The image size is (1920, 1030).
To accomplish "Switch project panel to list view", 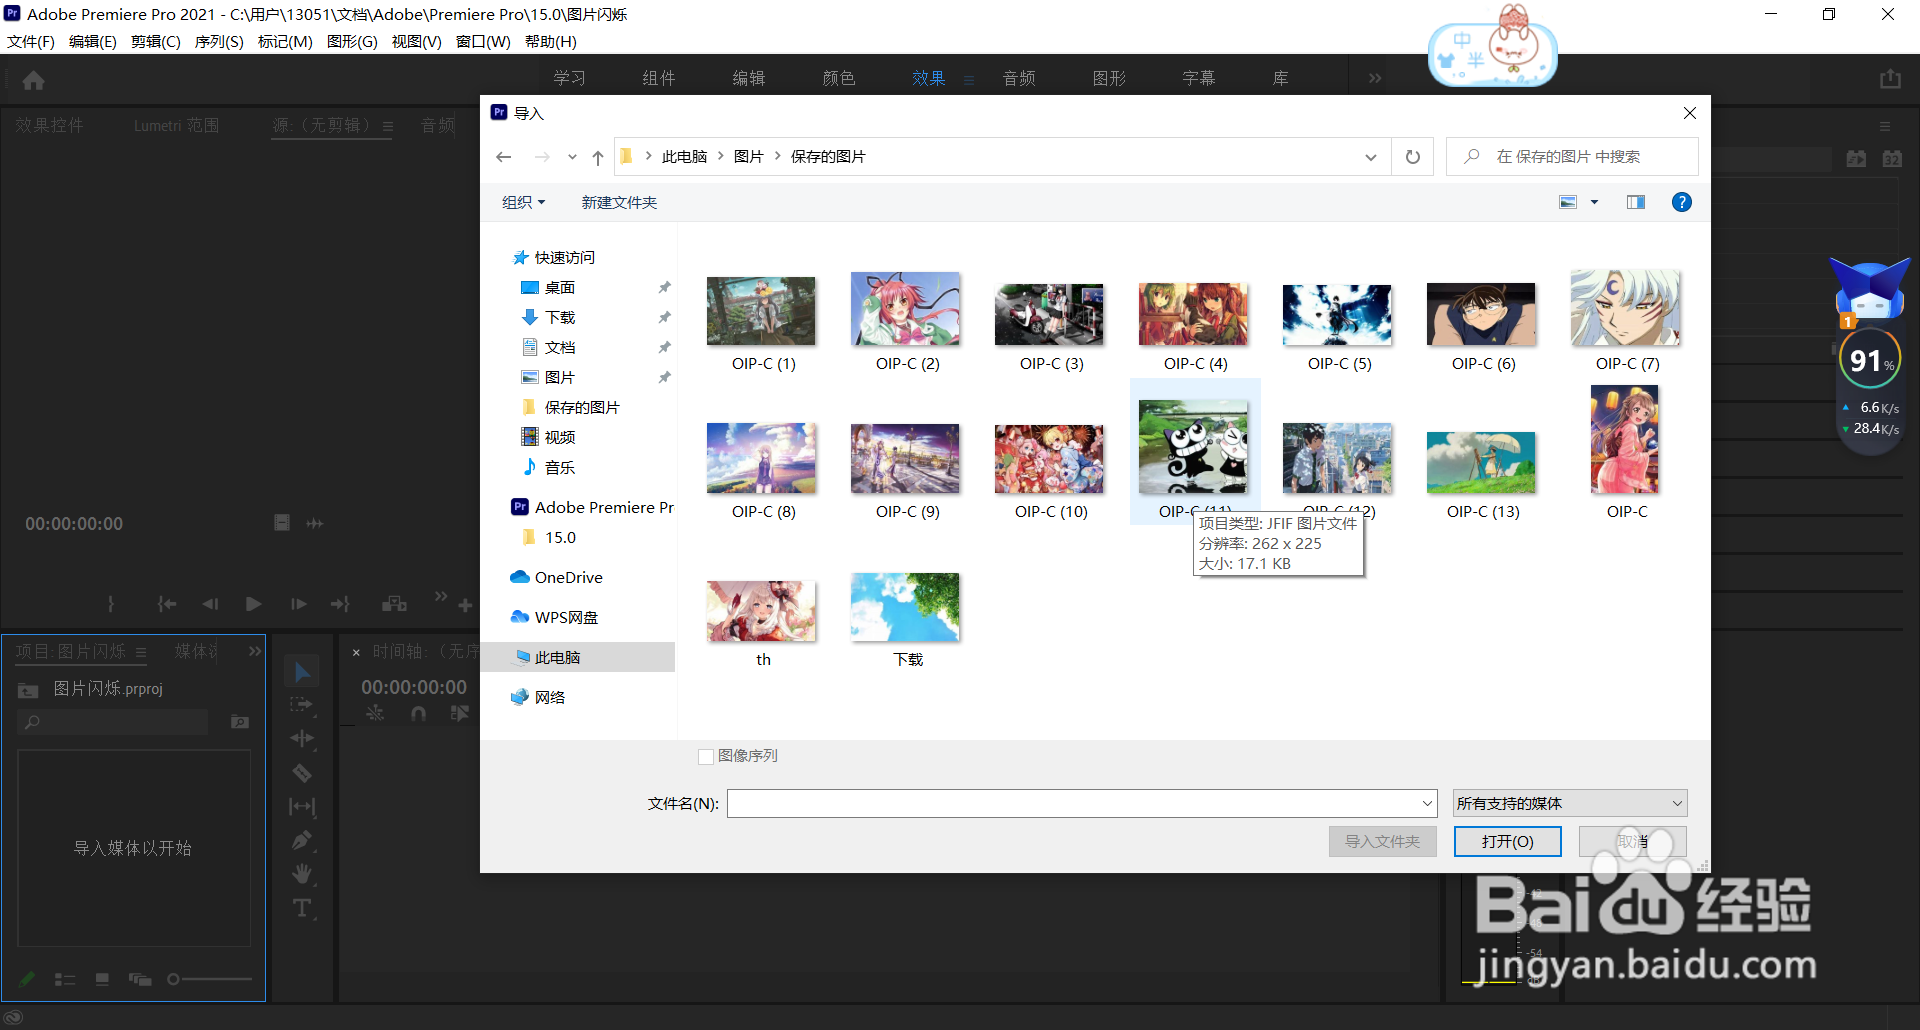I will 65,979.
